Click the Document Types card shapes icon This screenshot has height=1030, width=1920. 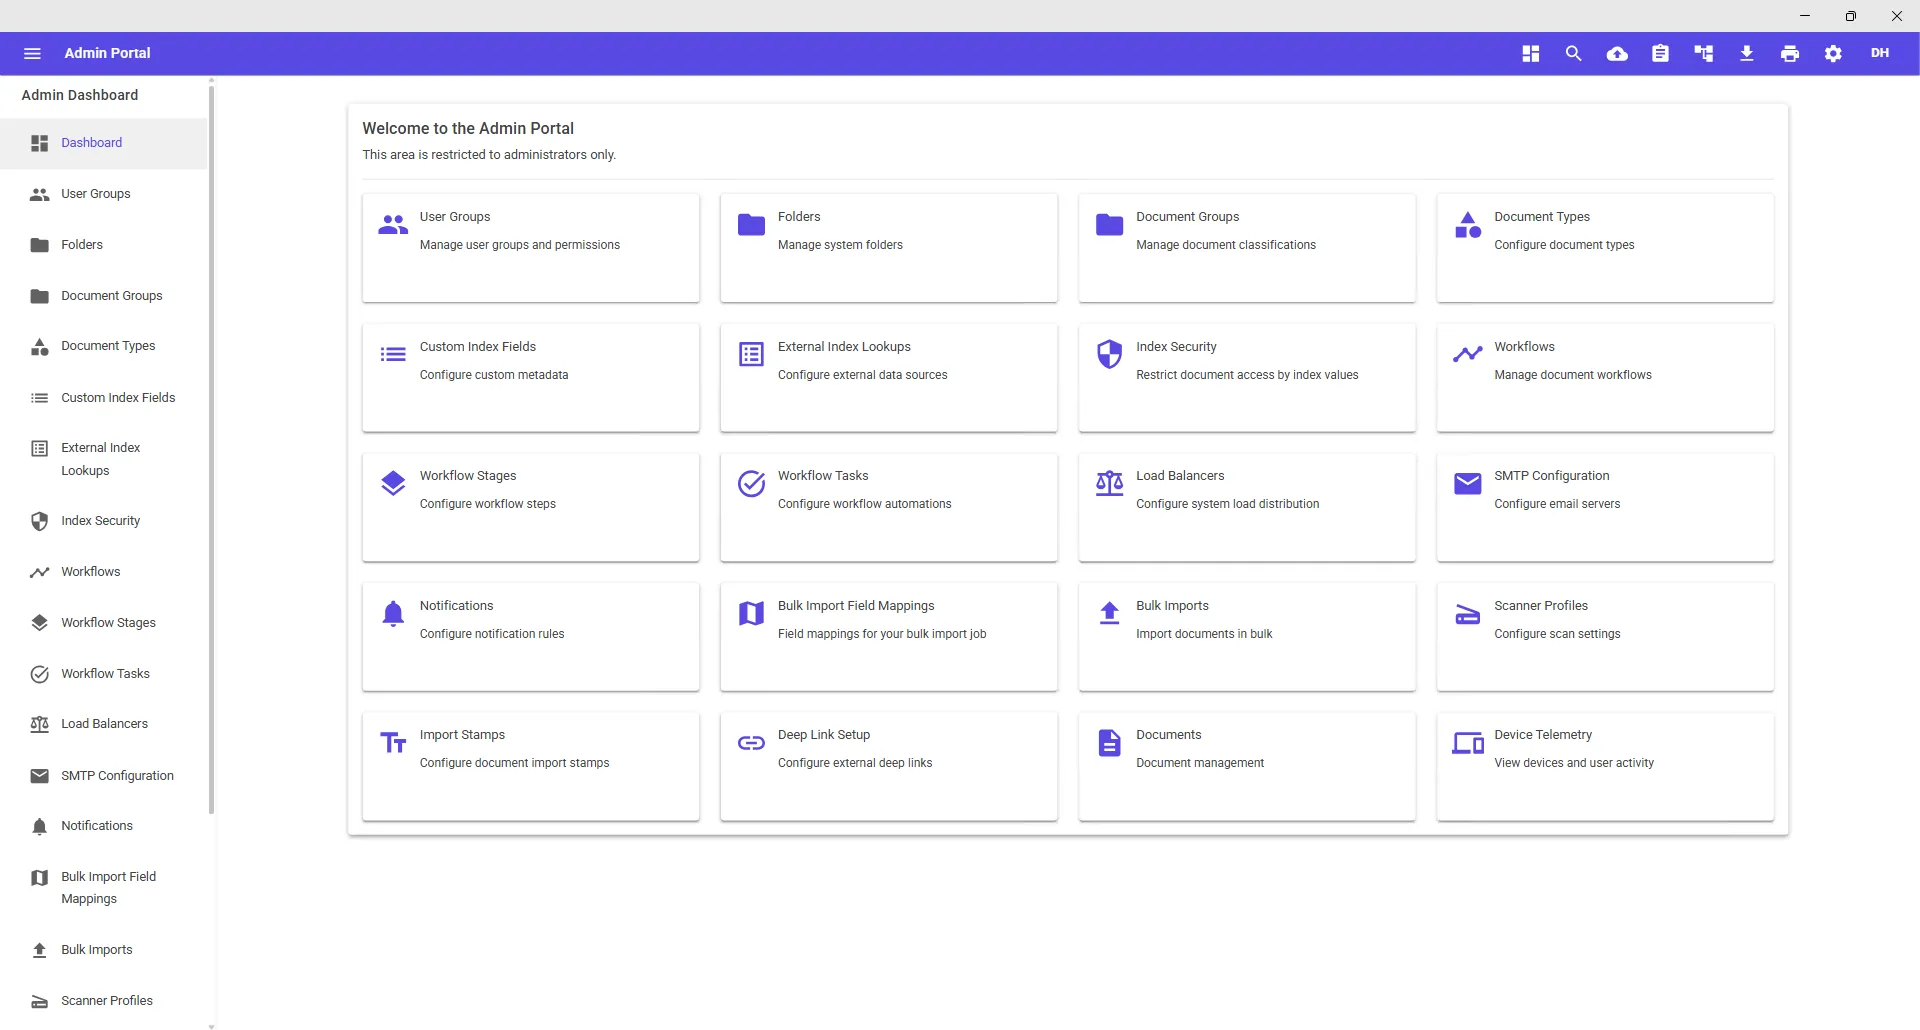1468,225
